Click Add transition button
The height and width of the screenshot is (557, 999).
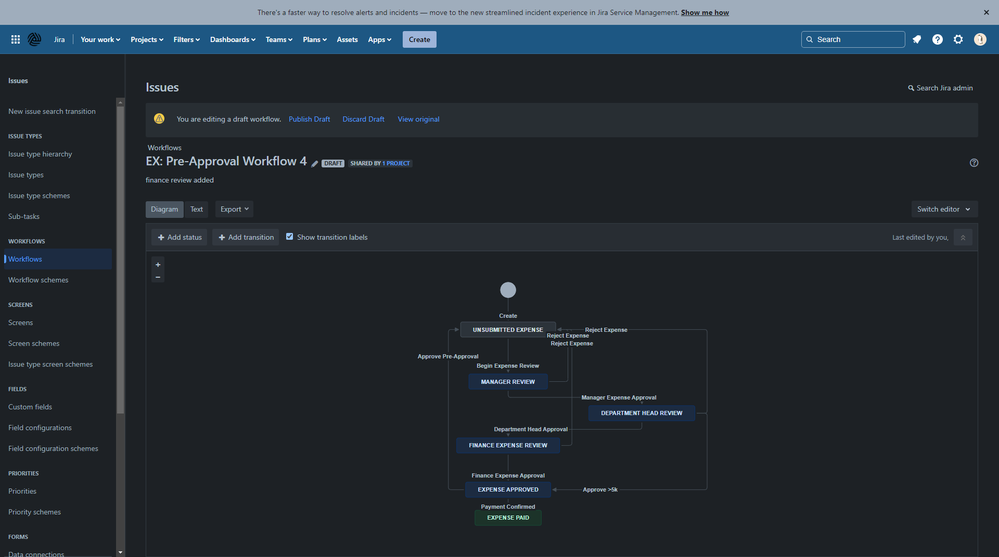coord(246,237)
